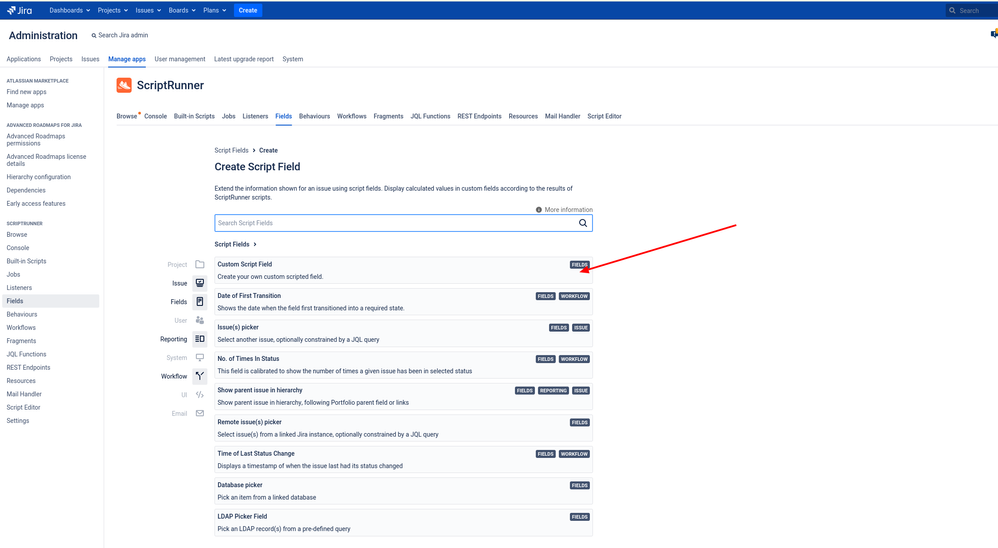Select the Custom Script Field option
Image resolution: width=998 pixels, height=548 pixels.
404,270
